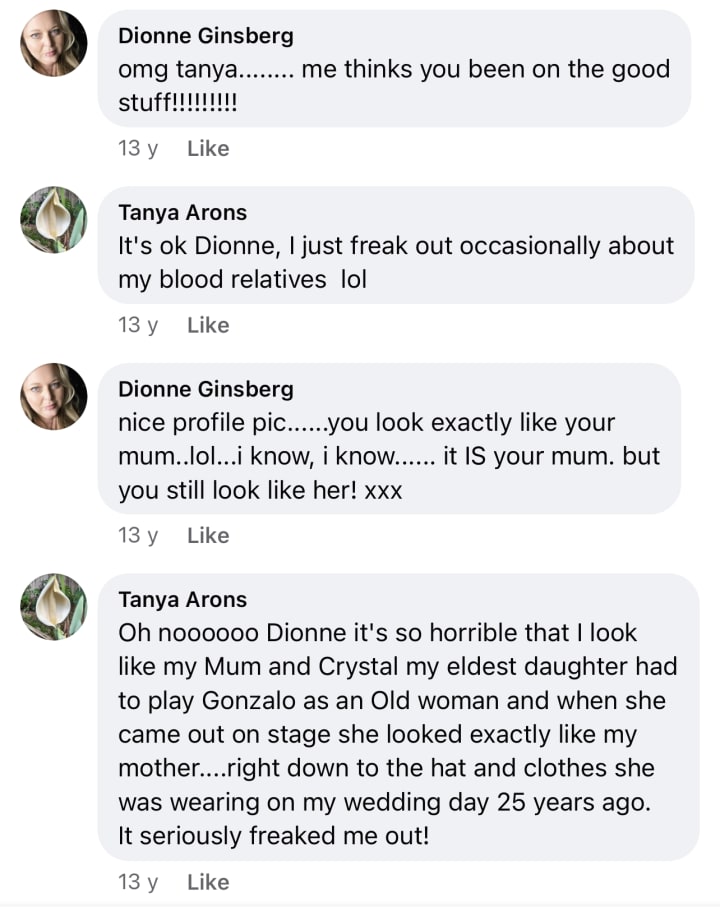Open Dionne Ginsberg's avatar beside the 'omg tanya' comment

[x=54, y=43]
